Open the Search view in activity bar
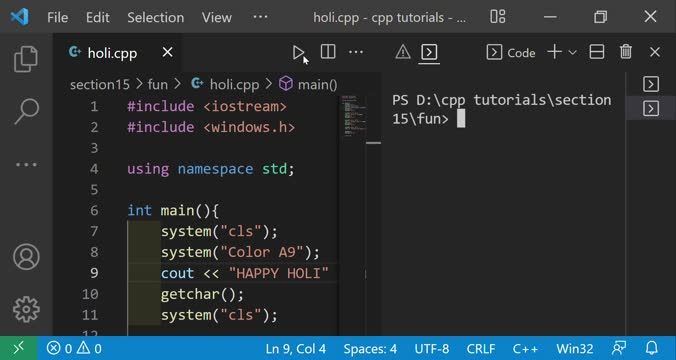The image size is (676, 360). click(x=26, y=112)
